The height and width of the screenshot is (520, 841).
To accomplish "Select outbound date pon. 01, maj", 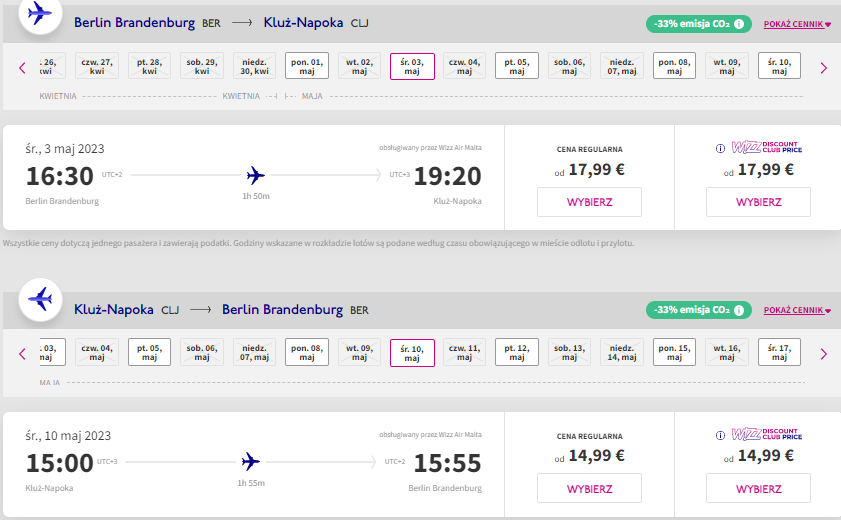I will (307, 66).
